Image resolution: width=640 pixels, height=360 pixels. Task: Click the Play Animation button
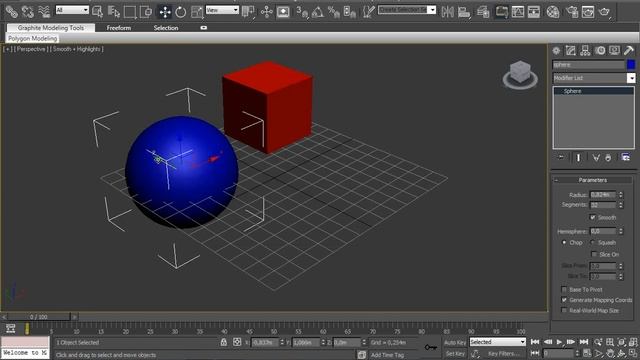click(x=559, y=342)
